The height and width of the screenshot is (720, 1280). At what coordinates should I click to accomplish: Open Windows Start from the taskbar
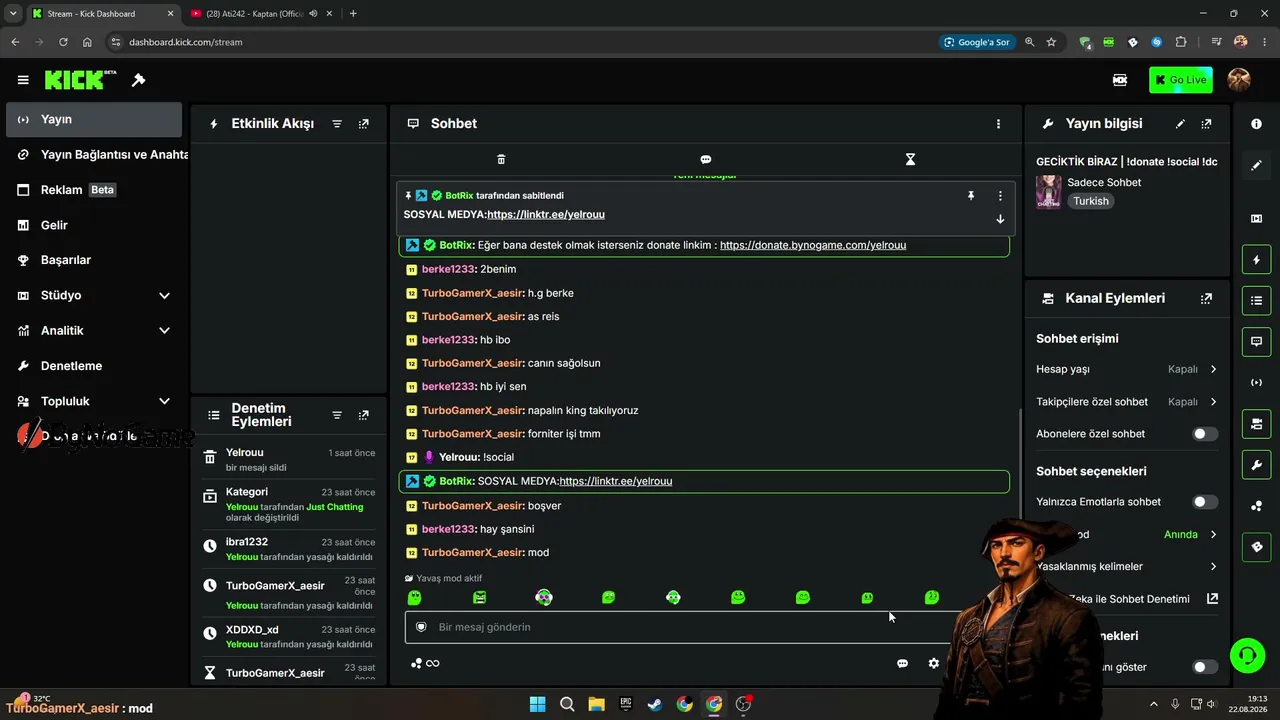[537, 704]
